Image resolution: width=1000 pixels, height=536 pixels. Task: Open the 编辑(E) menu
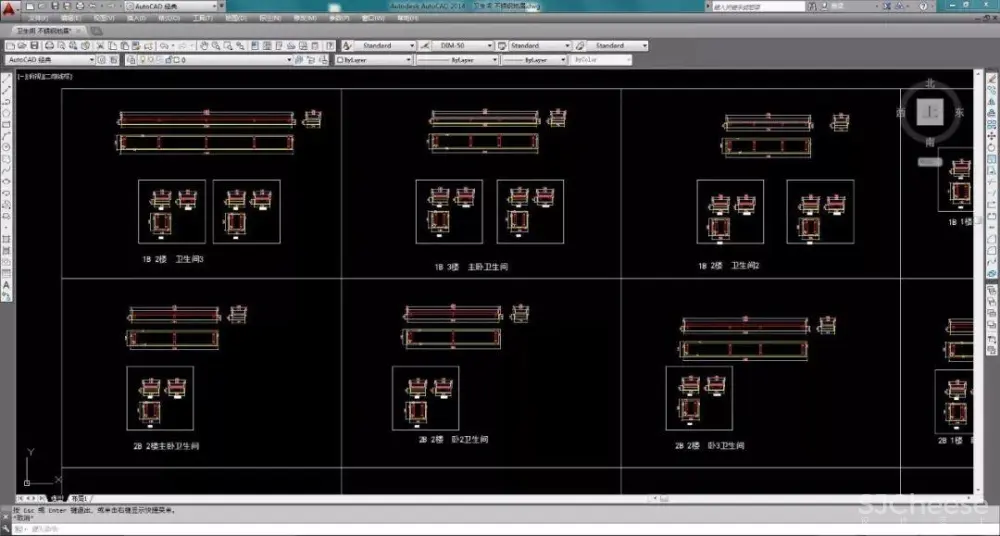pyautogui.click(x=70, y=19)
